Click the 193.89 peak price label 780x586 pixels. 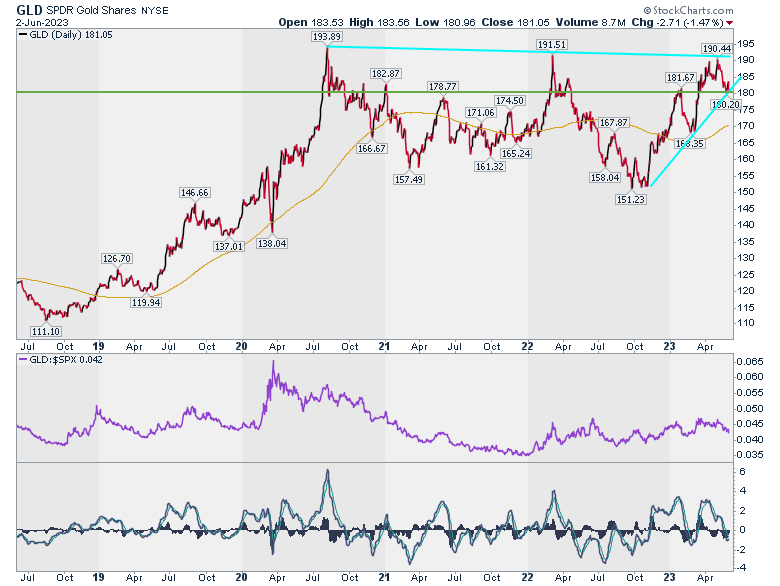[x=327, y=37]
